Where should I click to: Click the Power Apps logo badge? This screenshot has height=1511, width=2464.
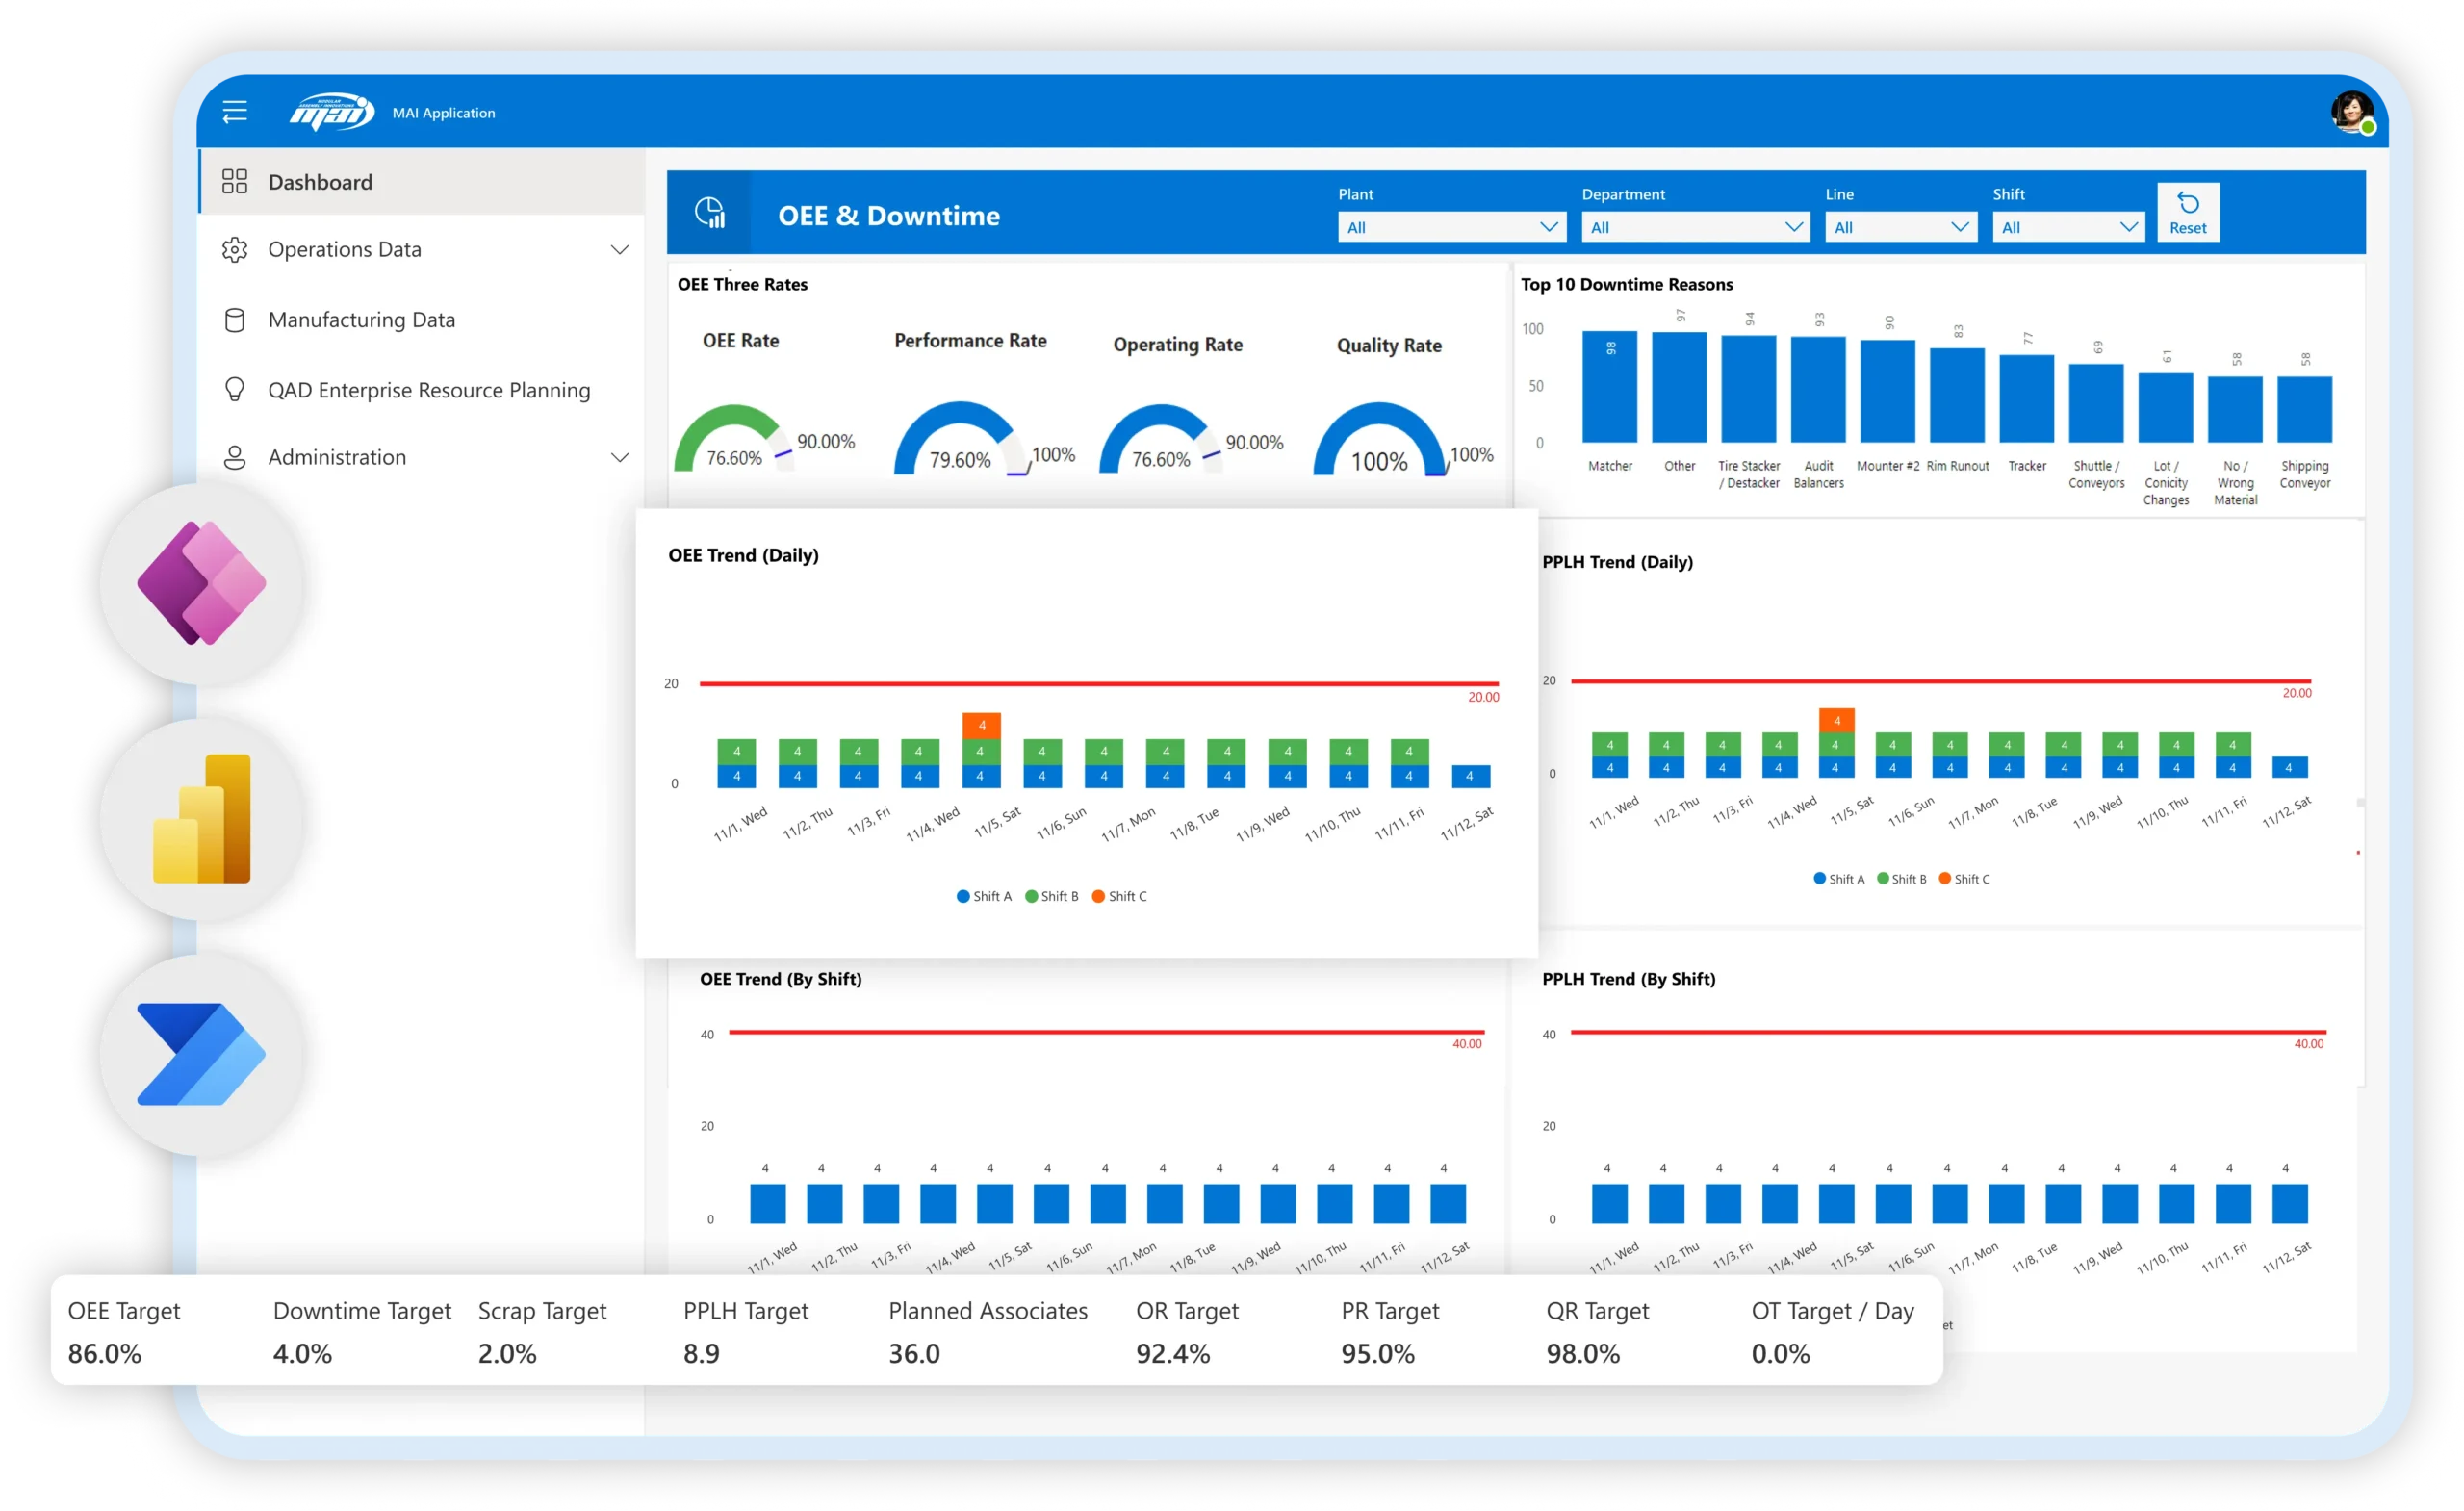tap(202, 583)
